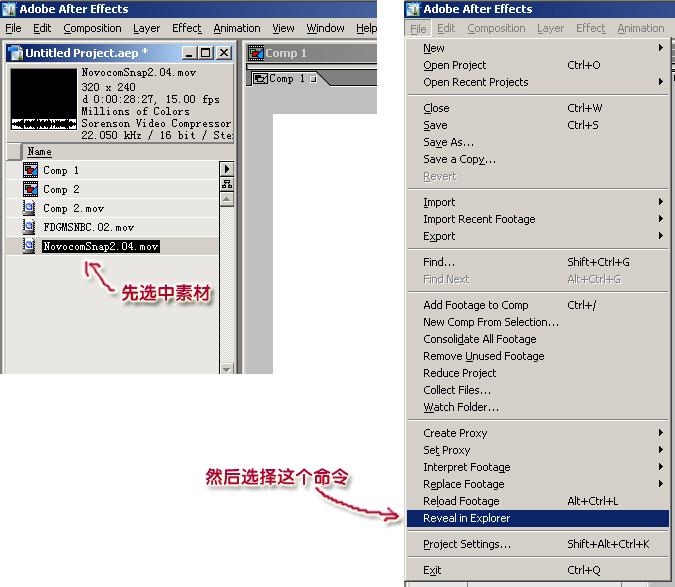Choose Save a Copy... menu entry
The height and width of the screenshot is (587, 675).
point(538,159)
